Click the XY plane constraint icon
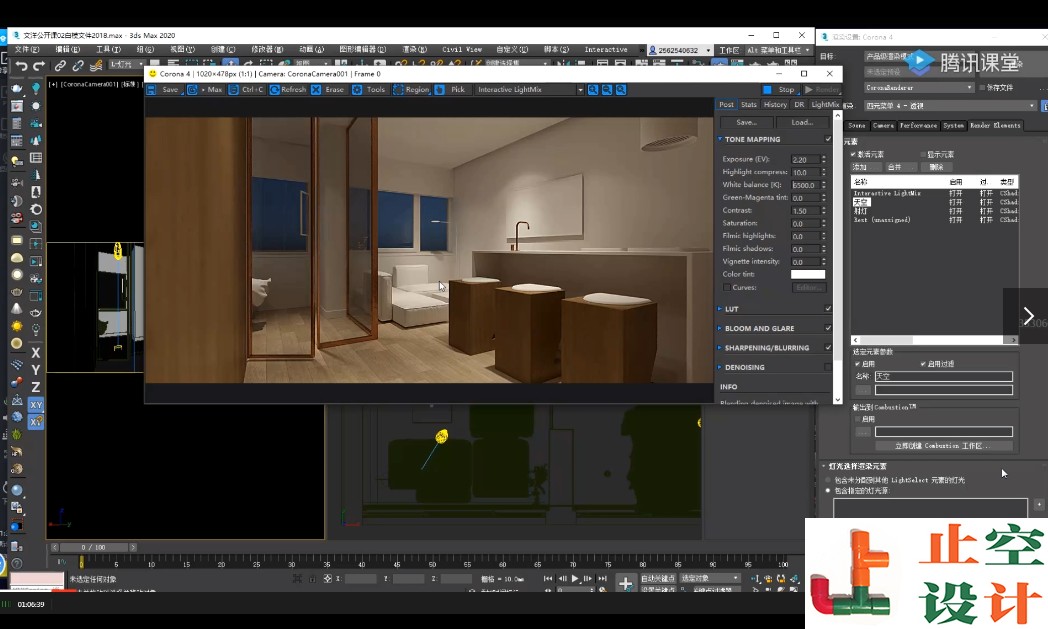 coord(36,404)
